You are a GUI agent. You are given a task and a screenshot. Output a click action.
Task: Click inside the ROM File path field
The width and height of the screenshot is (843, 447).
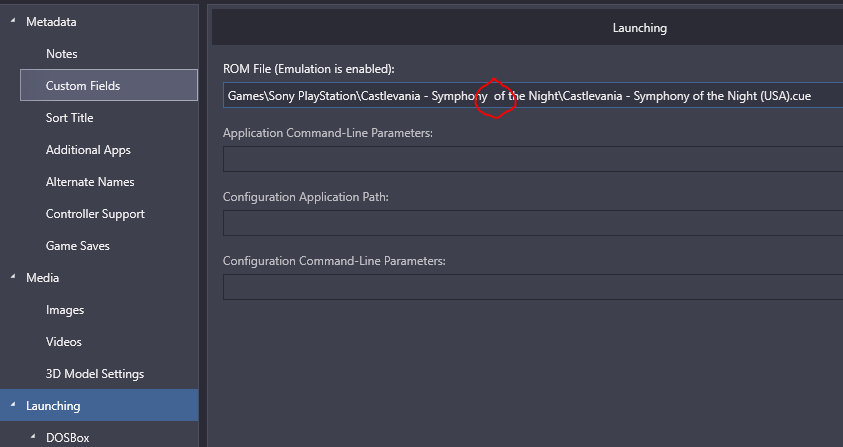coord(533,95)
